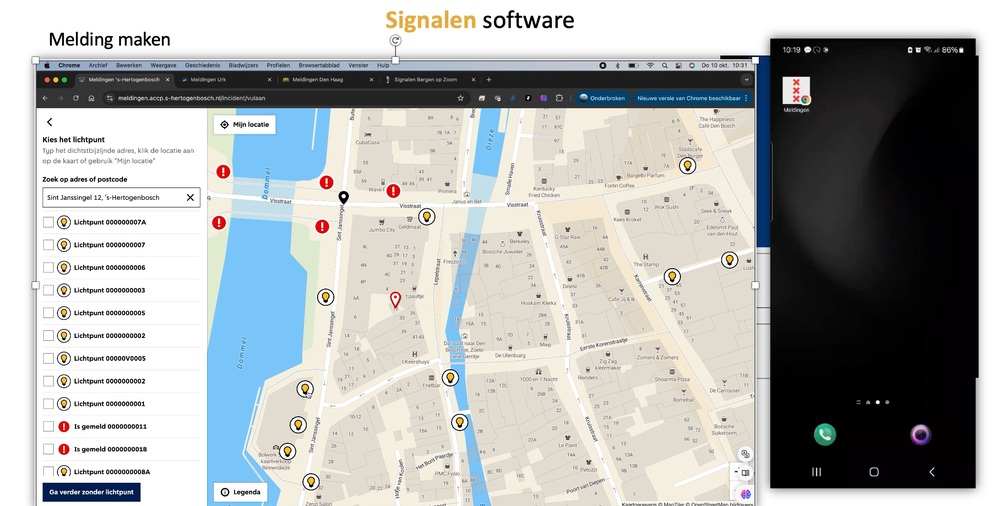The image size is (1000, 506).
Task: Click the date and time Do 10 okt.
Action: (x=724, y=65)
